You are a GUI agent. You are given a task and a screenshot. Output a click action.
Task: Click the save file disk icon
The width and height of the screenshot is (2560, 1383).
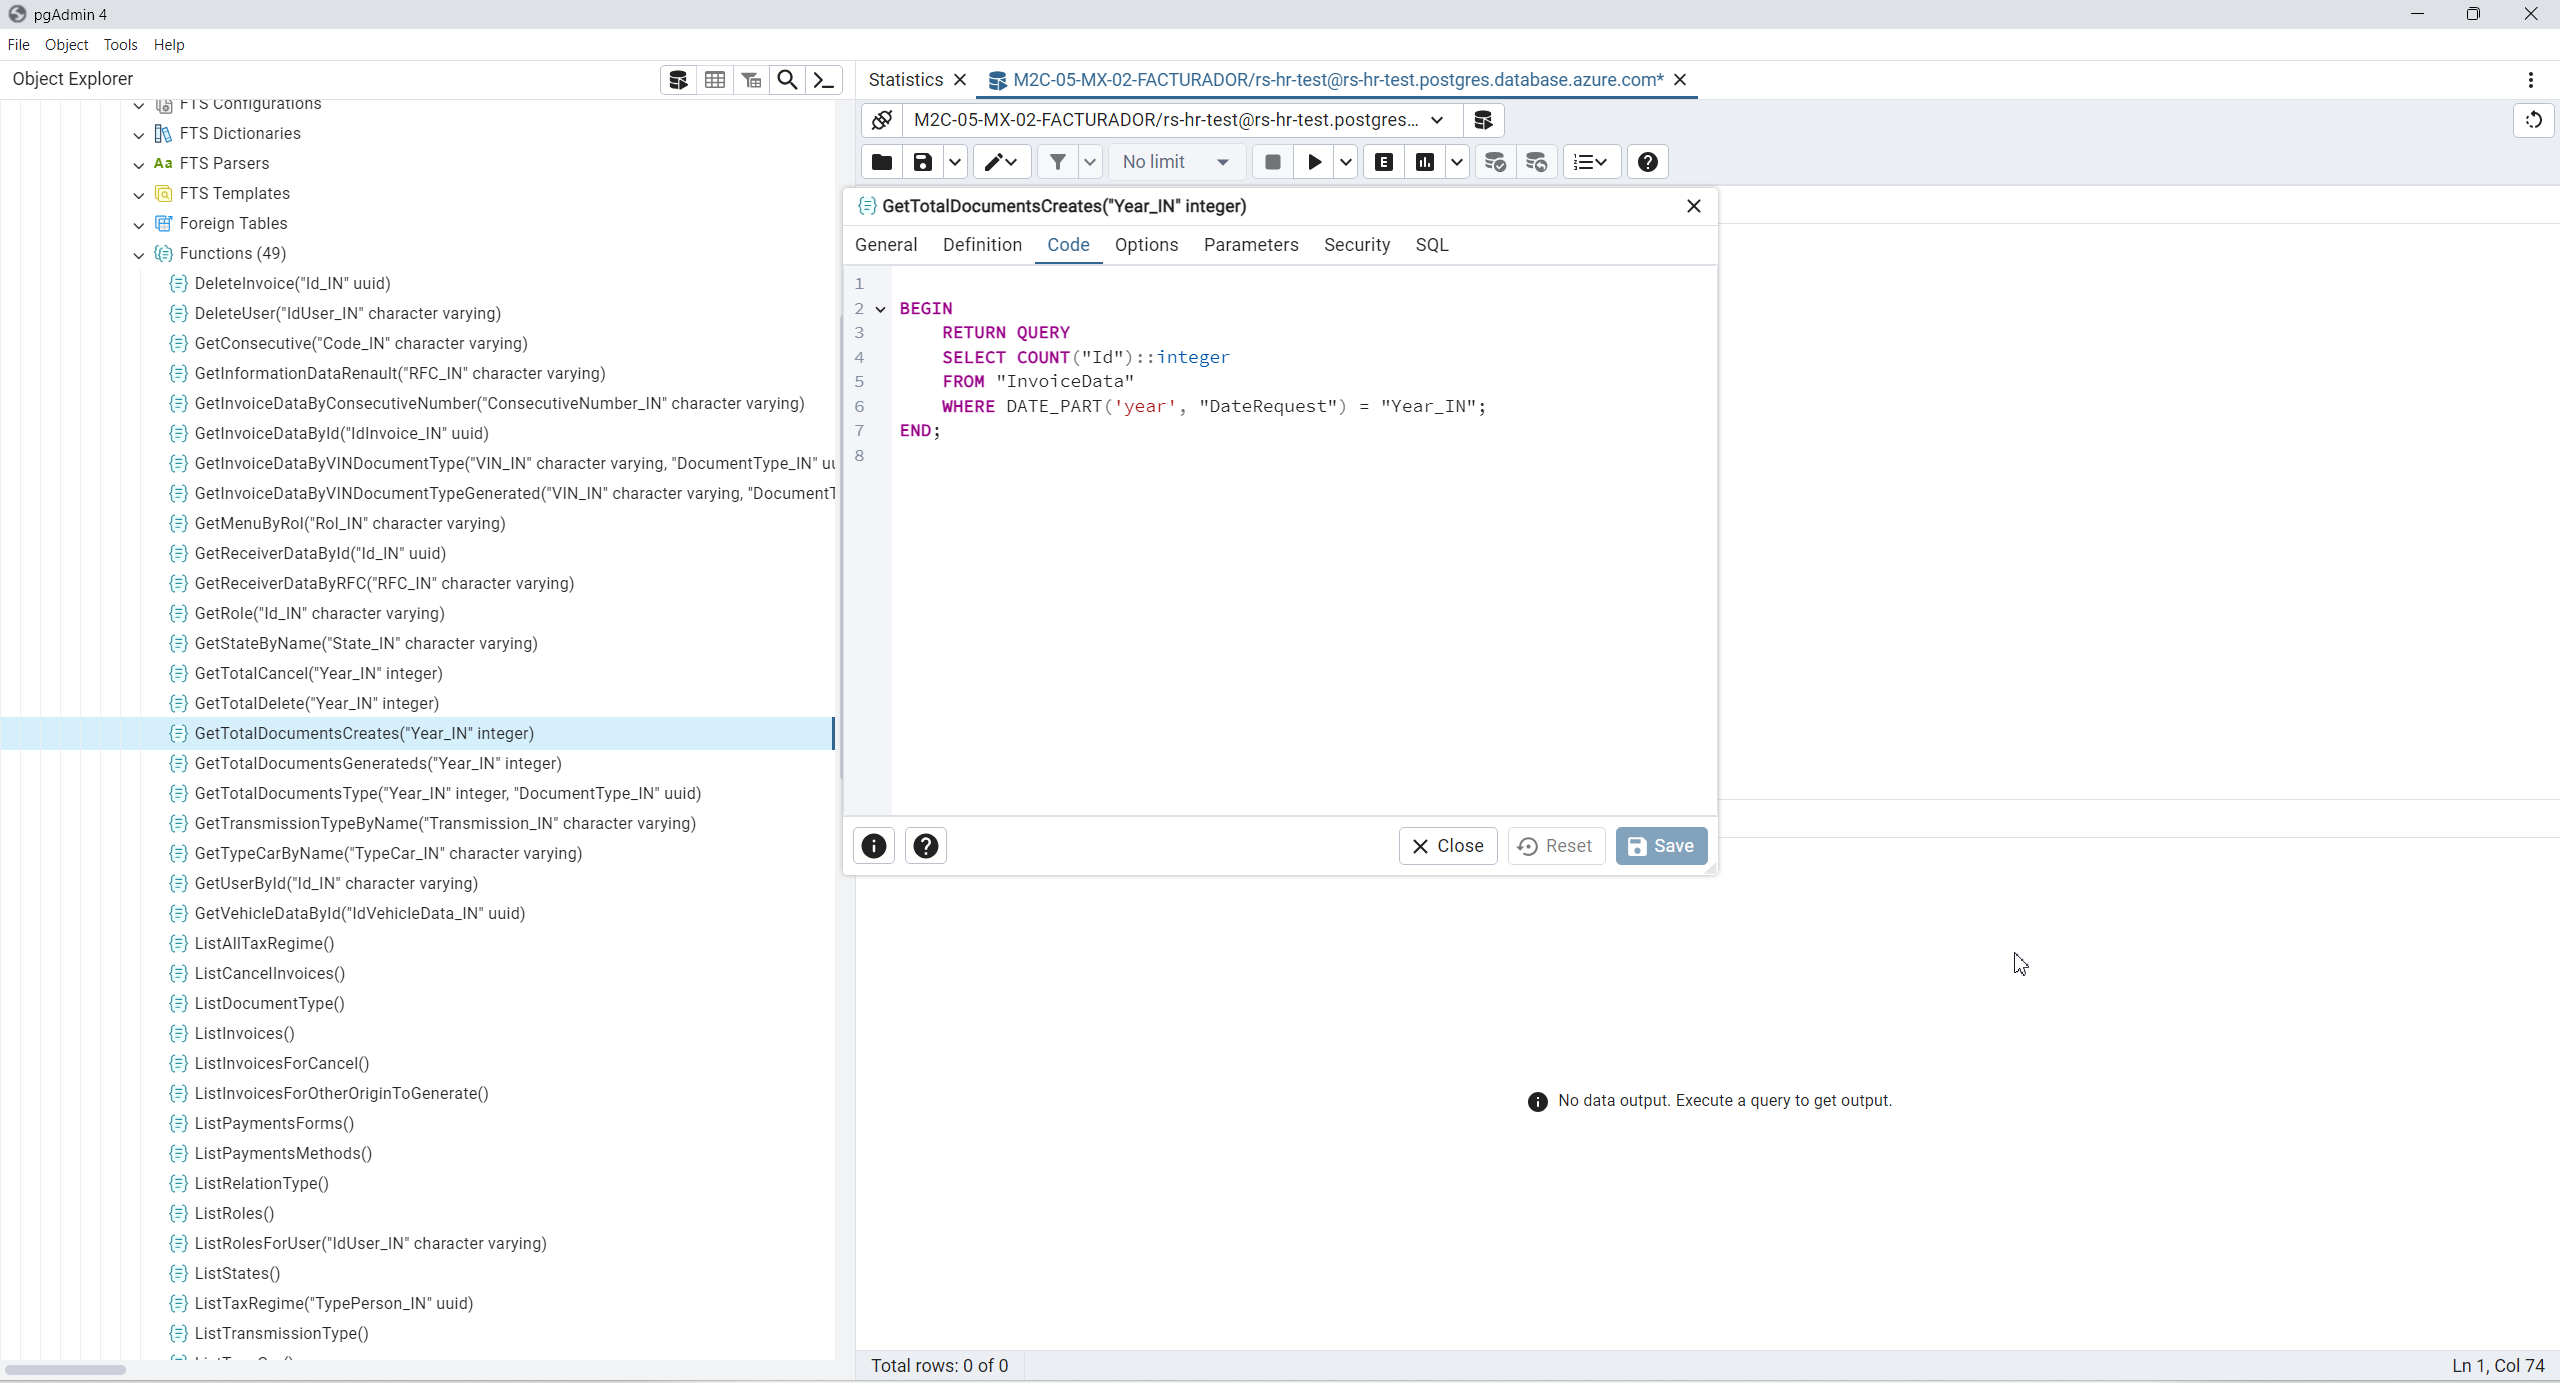coord(923,162)
